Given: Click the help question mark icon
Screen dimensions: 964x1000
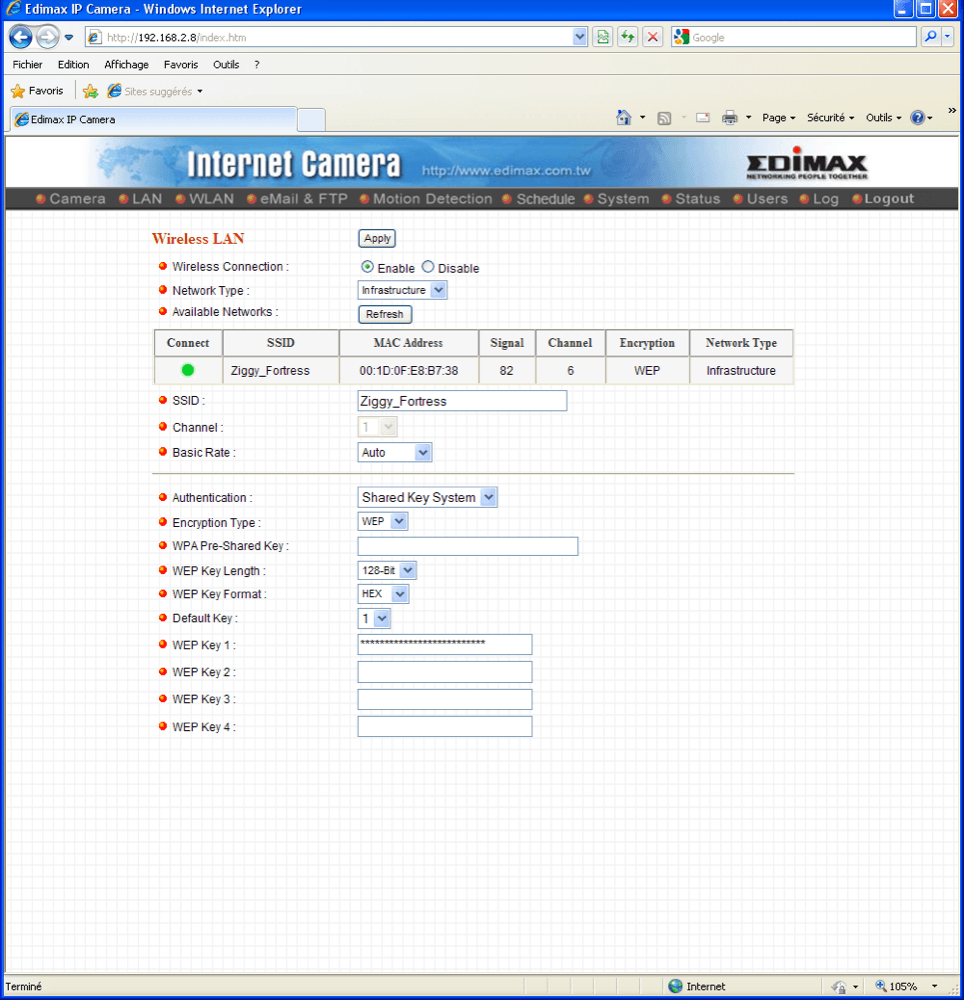Looking at the screenshot, I should 917,117.
